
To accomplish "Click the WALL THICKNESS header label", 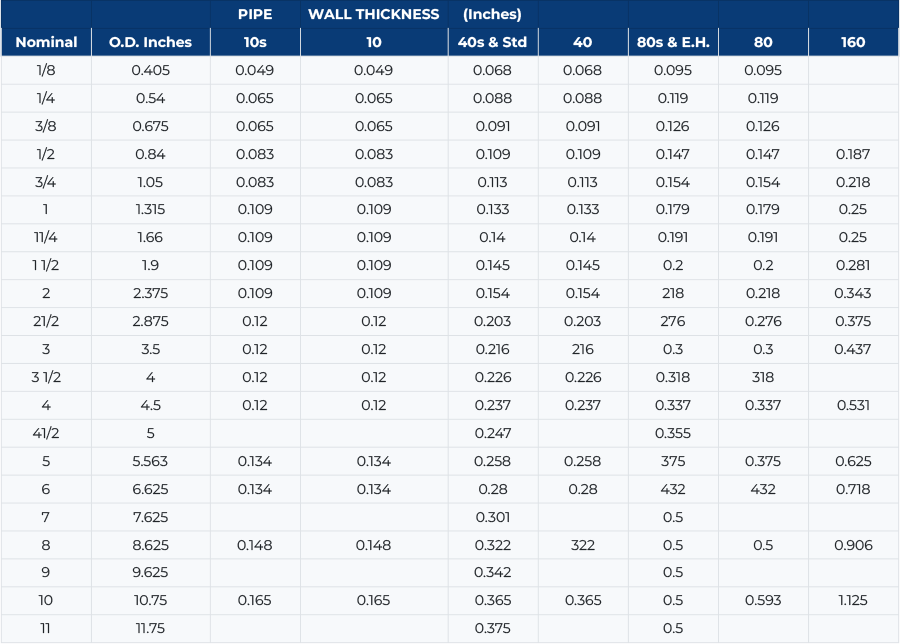I will pos(373,14).
